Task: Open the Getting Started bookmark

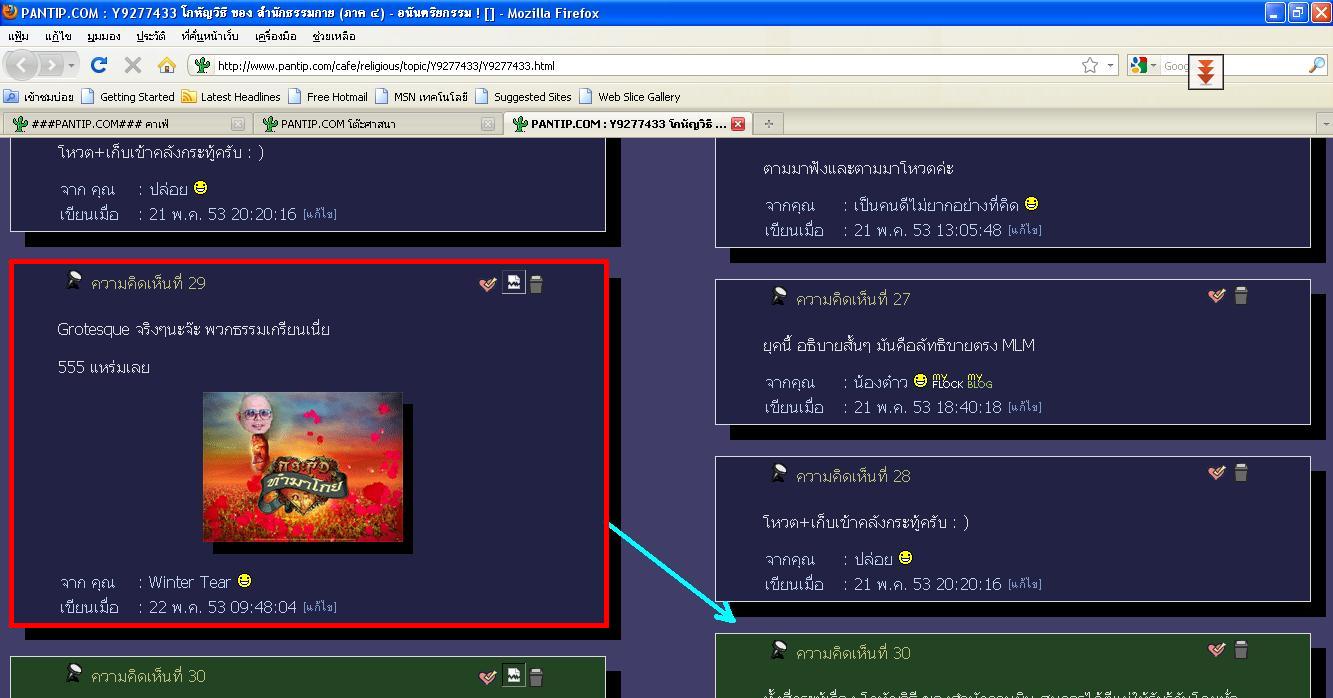Action: [128, 97]
